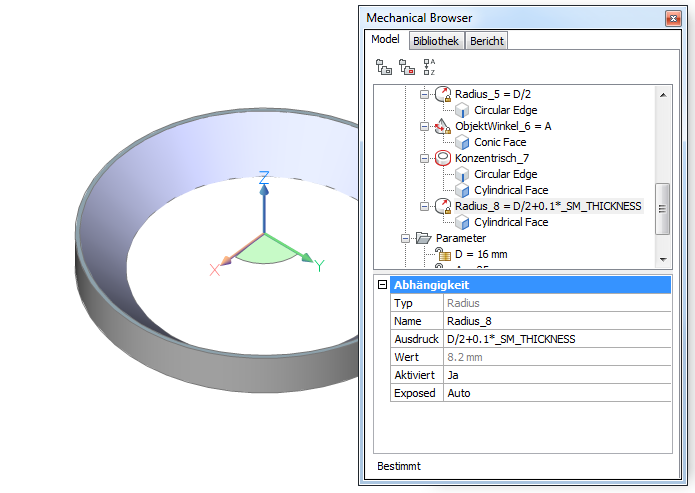The height and width of the screenshot is (493, 695).
Task: Select Radius_8 = D/2+0.1*_SM_THICKNESS item
Action: tap(547, 206)
